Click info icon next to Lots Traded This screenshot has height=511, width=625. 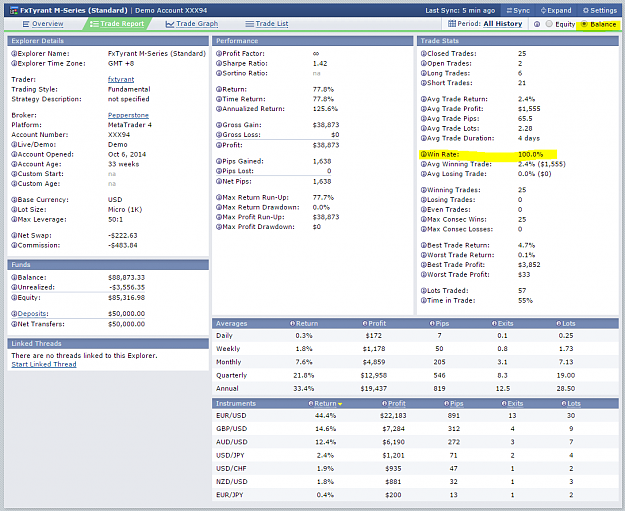424,291
